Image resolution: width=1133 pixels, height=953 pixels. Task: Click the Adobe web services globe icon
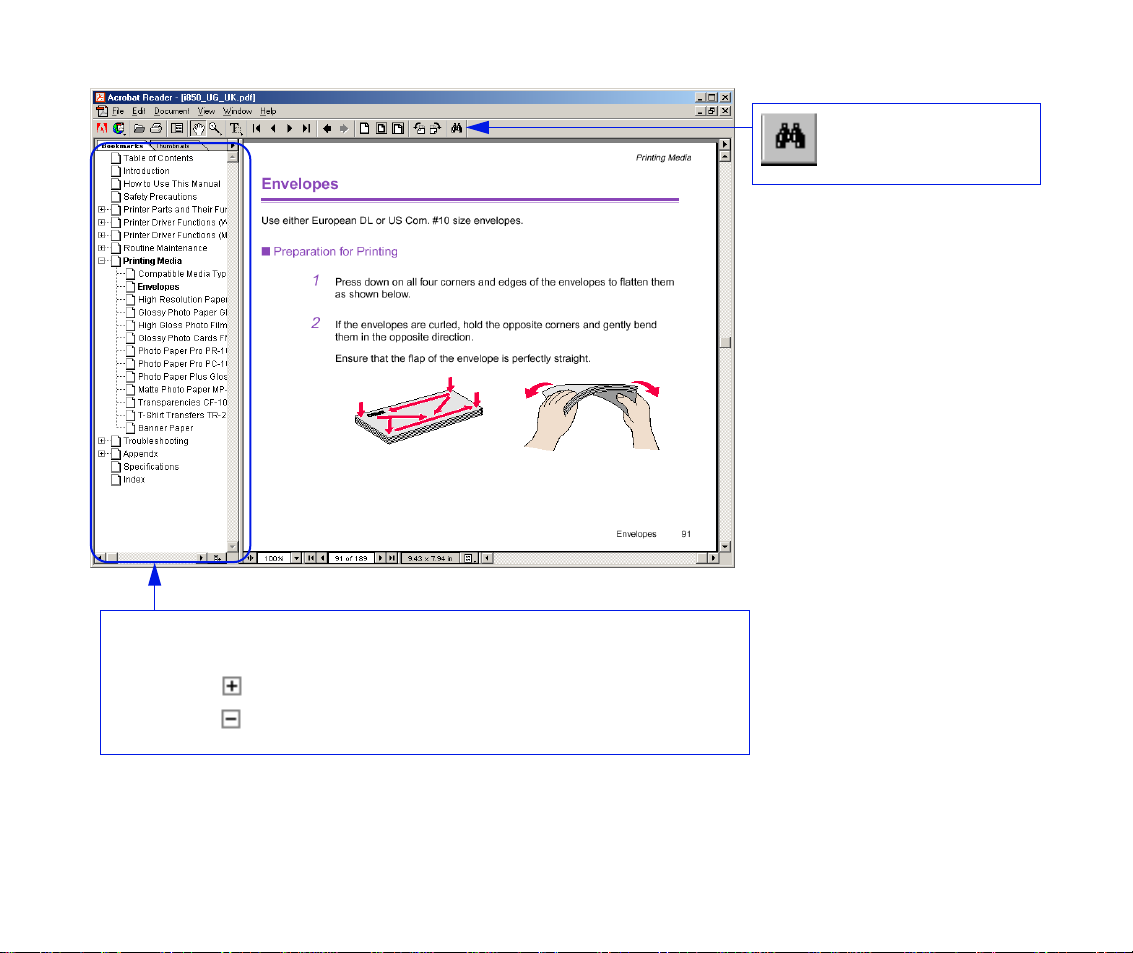click(119, 129)
